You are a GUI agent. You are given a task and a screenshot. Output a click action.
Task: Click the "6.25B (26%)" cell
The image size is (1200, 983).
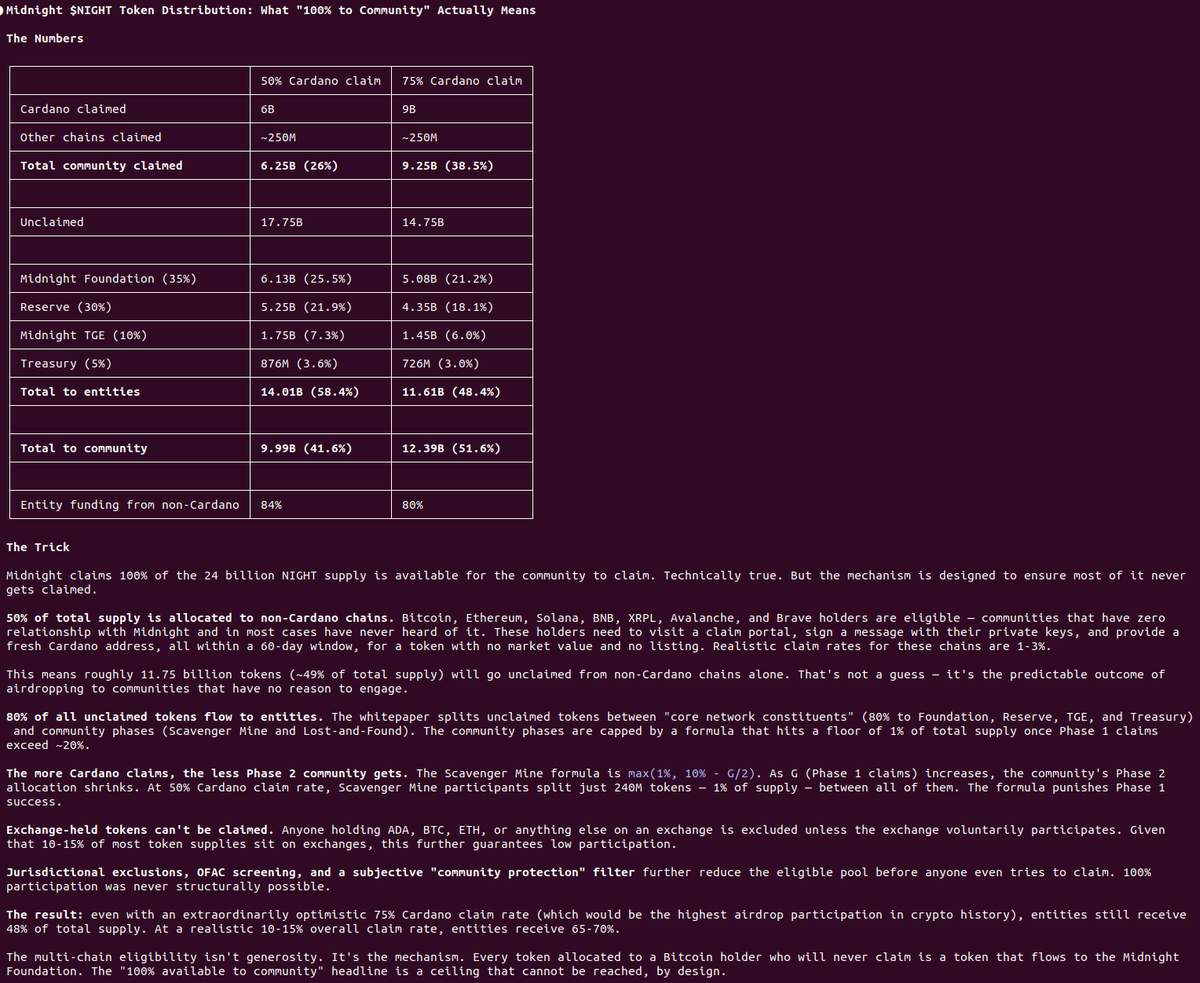pyautogui.click(x=299, y=165)
